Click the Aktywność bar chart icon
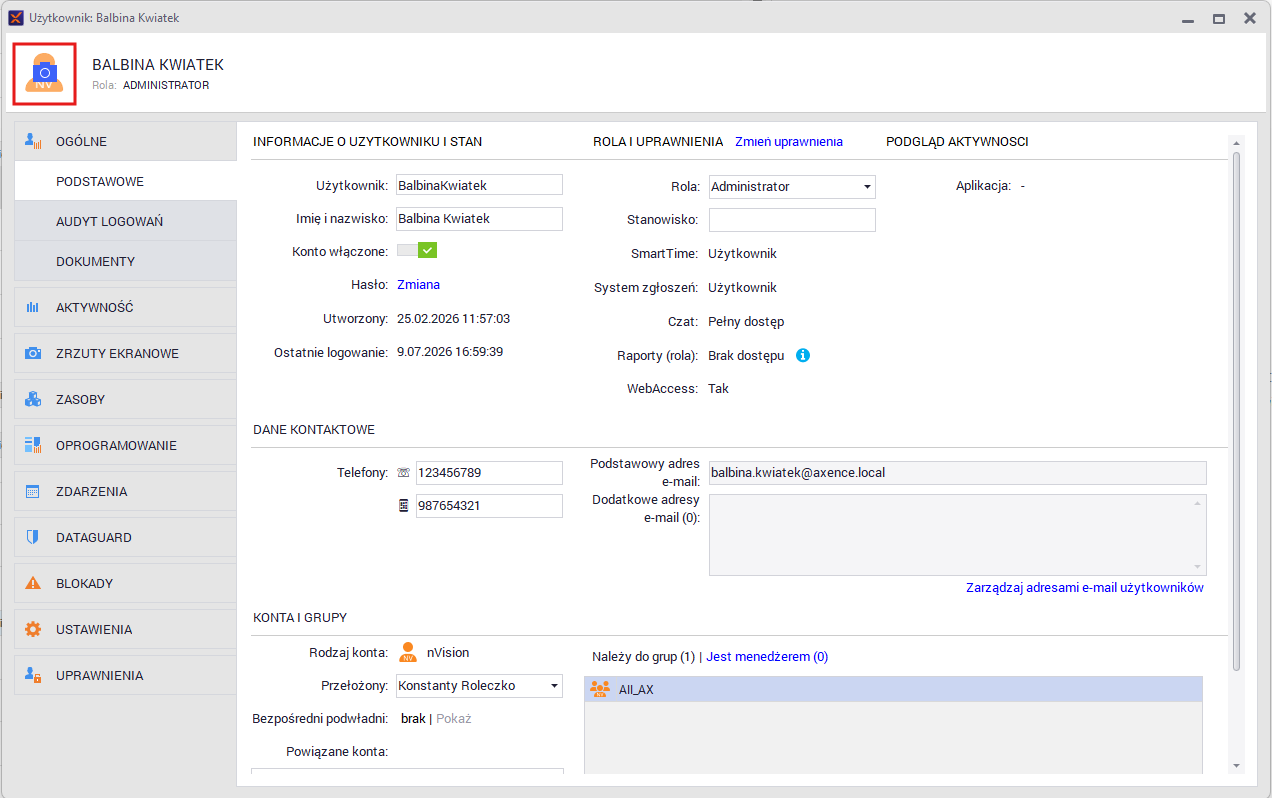The height and width of the screenshot is (798, 1272). coord(33,307)
